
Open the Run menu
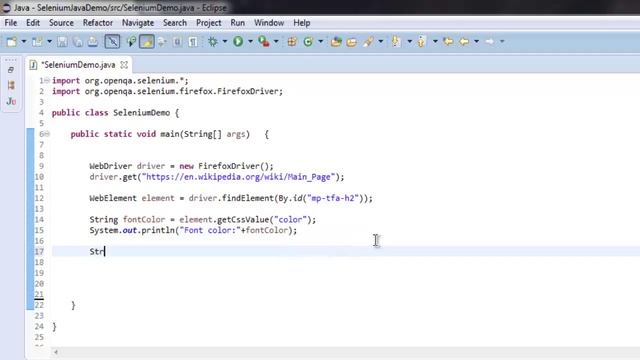point(238,23)
